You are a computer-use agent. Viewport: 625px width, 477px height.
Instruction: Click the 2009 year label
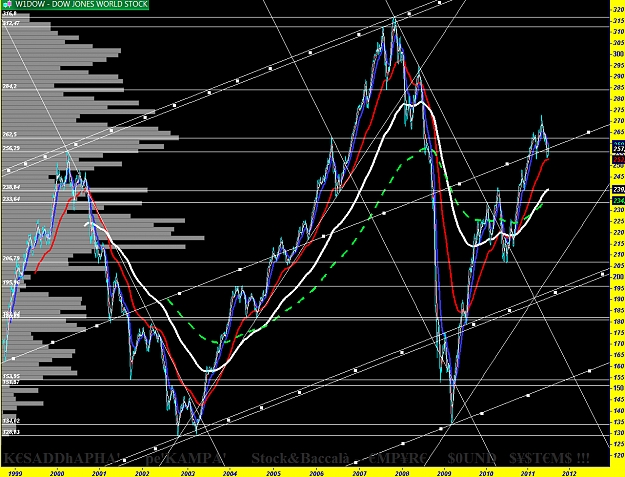point(444,473)
